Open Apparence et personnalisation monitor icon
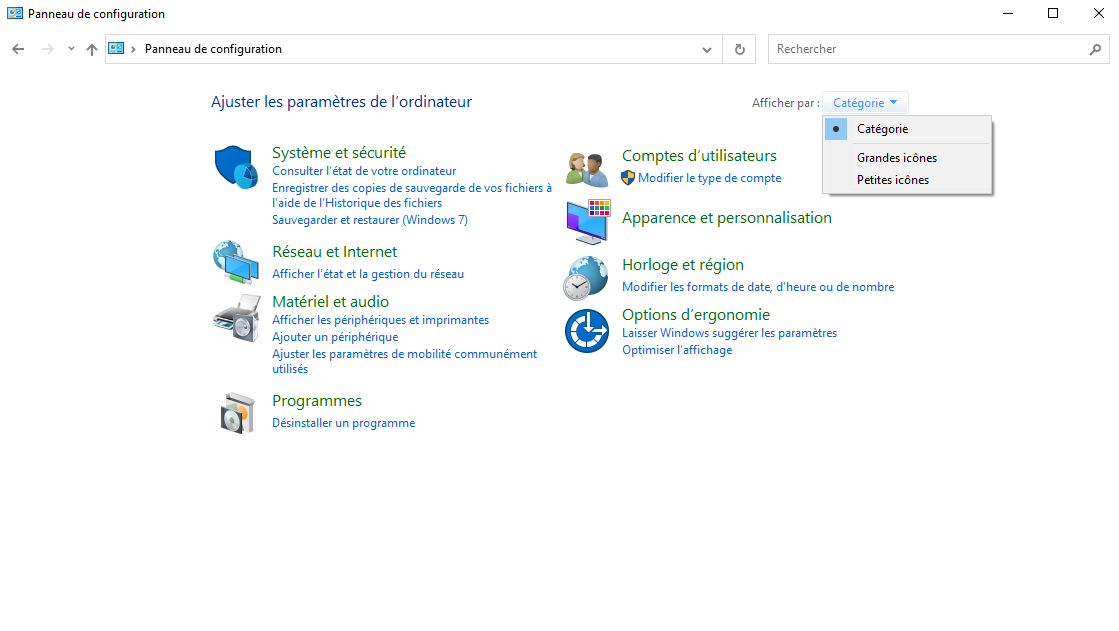The width and height of the screenshot is (1119, 631). [587, 222]
